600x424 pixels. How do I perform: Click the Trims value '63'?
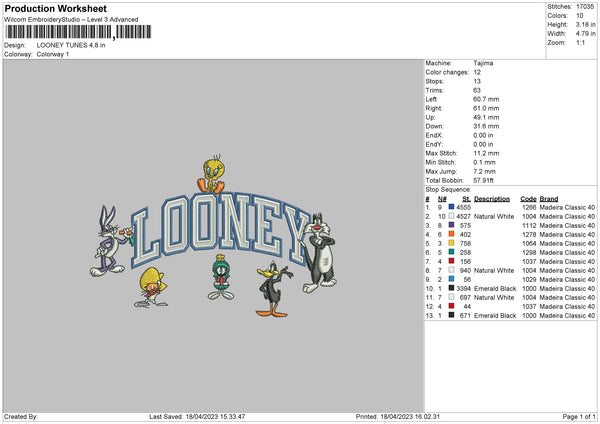pos(477,90)
